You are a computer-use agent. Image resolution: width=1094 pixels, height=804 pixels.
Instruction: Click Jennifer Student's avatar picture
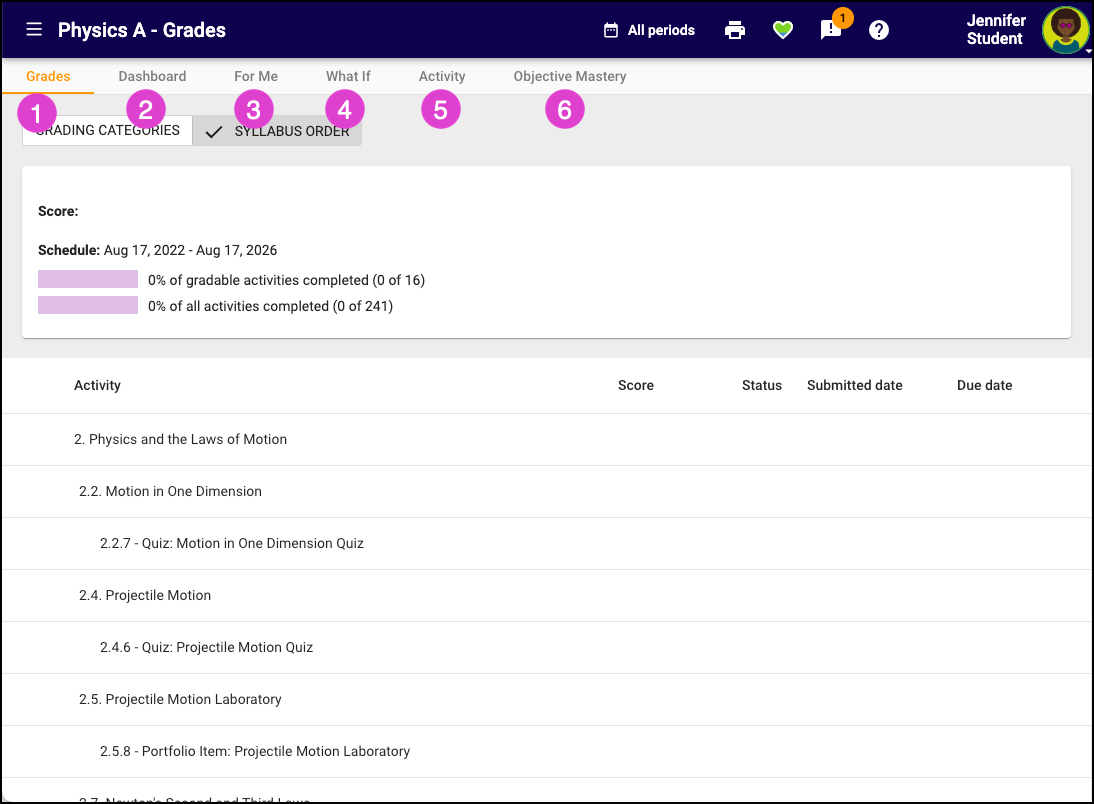[x=1065, y=30]
